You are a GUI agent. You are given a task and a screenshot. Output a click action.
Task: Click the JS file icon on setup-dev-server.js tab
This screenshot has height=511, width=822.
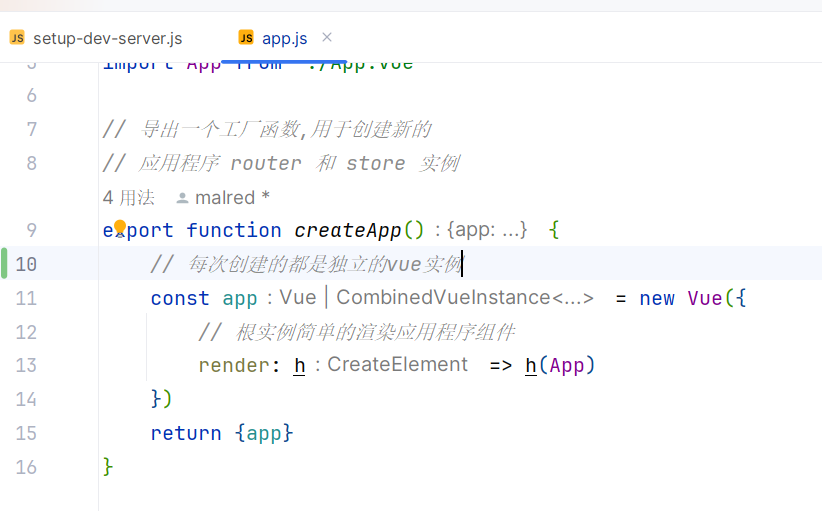click(17, 38)
